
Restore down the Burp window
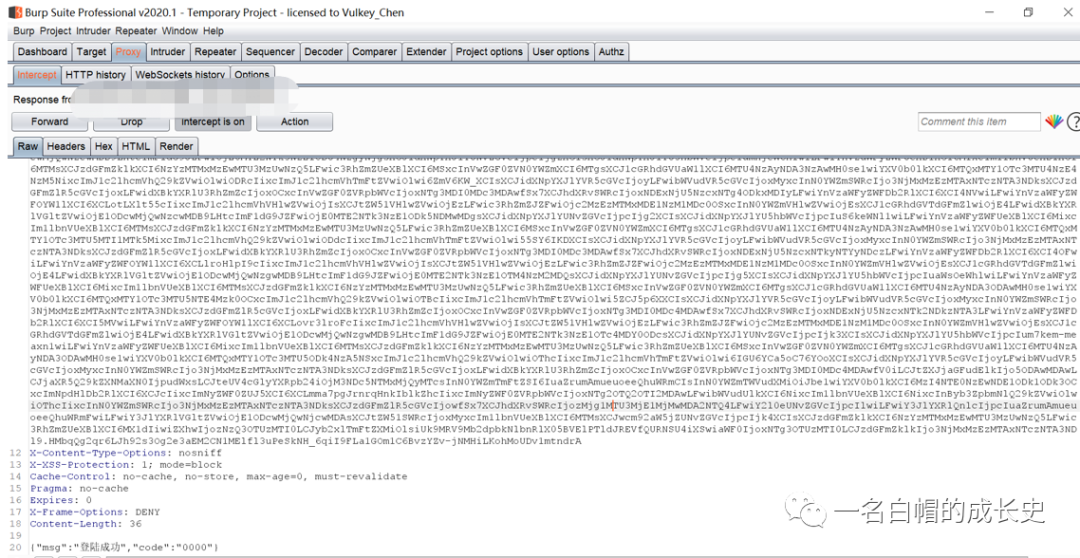pyautogui.click(x=1028, y=12)
